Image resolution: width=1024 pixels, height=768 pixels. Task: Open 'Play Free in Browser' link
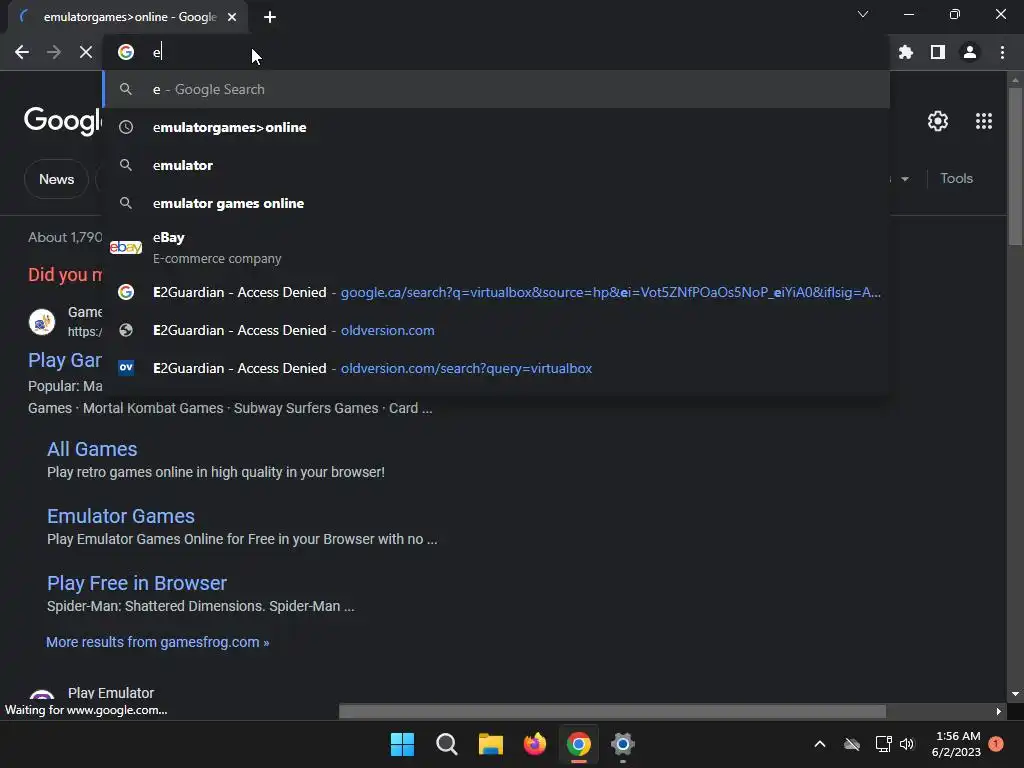[x=137, y=583]
